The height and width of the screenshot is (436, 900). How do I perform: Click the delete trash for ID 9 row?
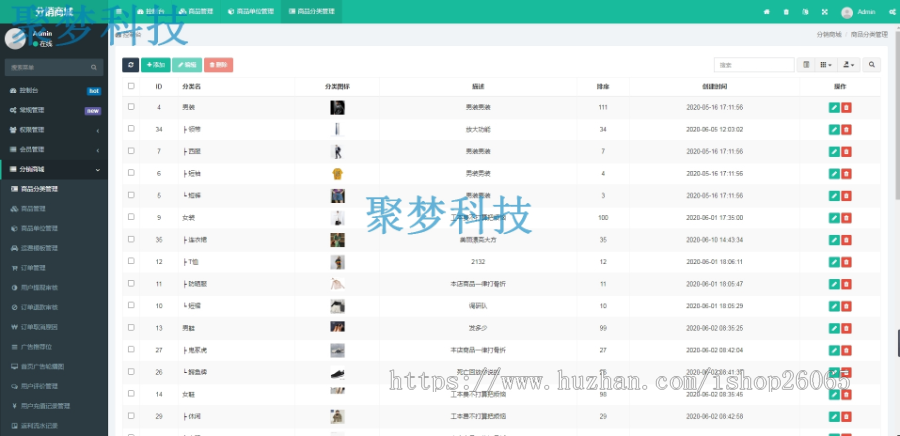point(846,218)
